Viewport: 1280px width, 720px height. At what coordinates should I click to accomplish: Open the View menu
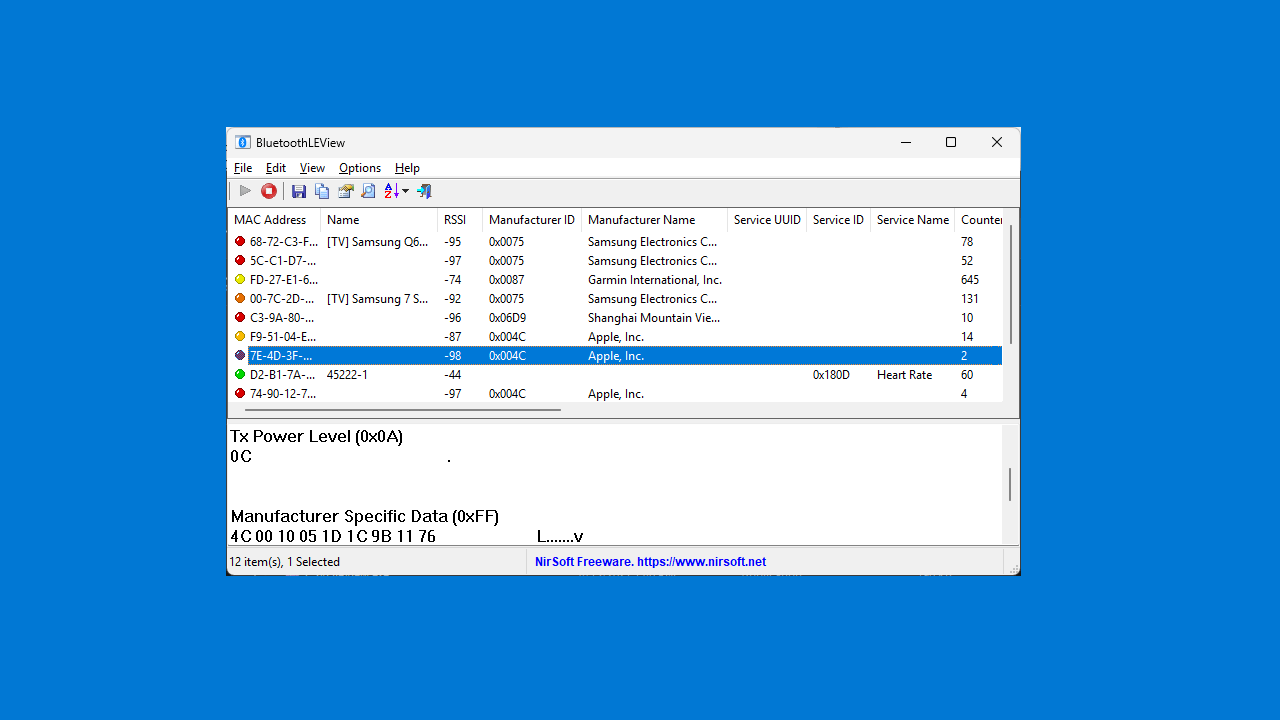coord(312,168)
